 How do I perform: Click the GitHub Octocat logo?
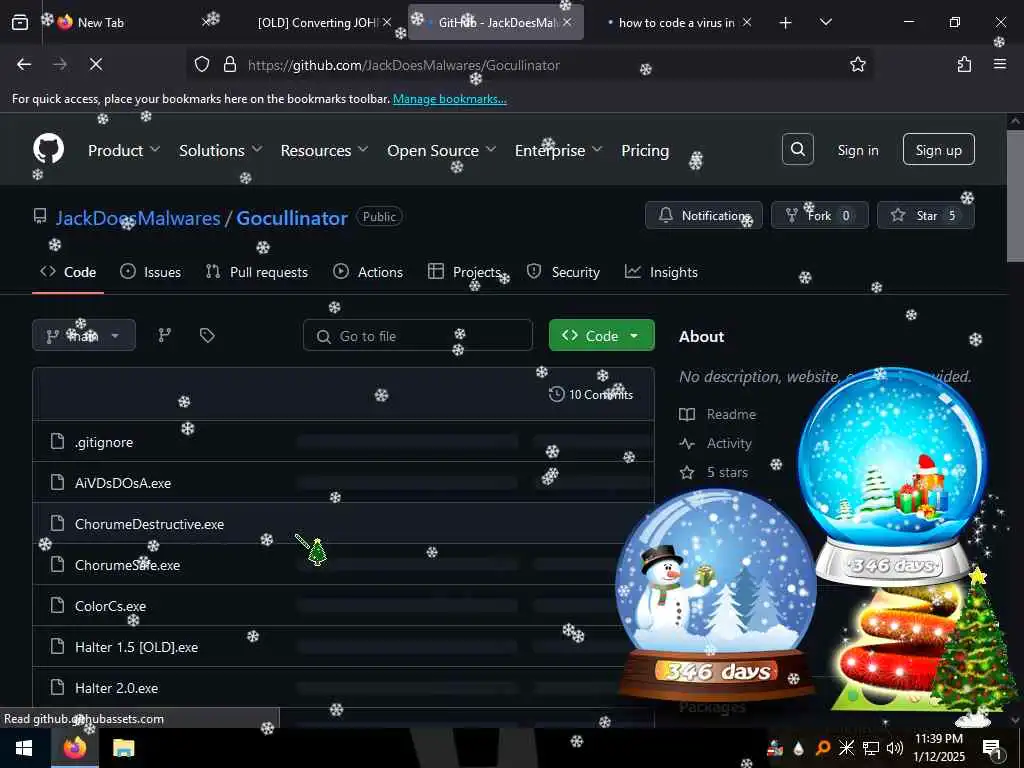48,150
